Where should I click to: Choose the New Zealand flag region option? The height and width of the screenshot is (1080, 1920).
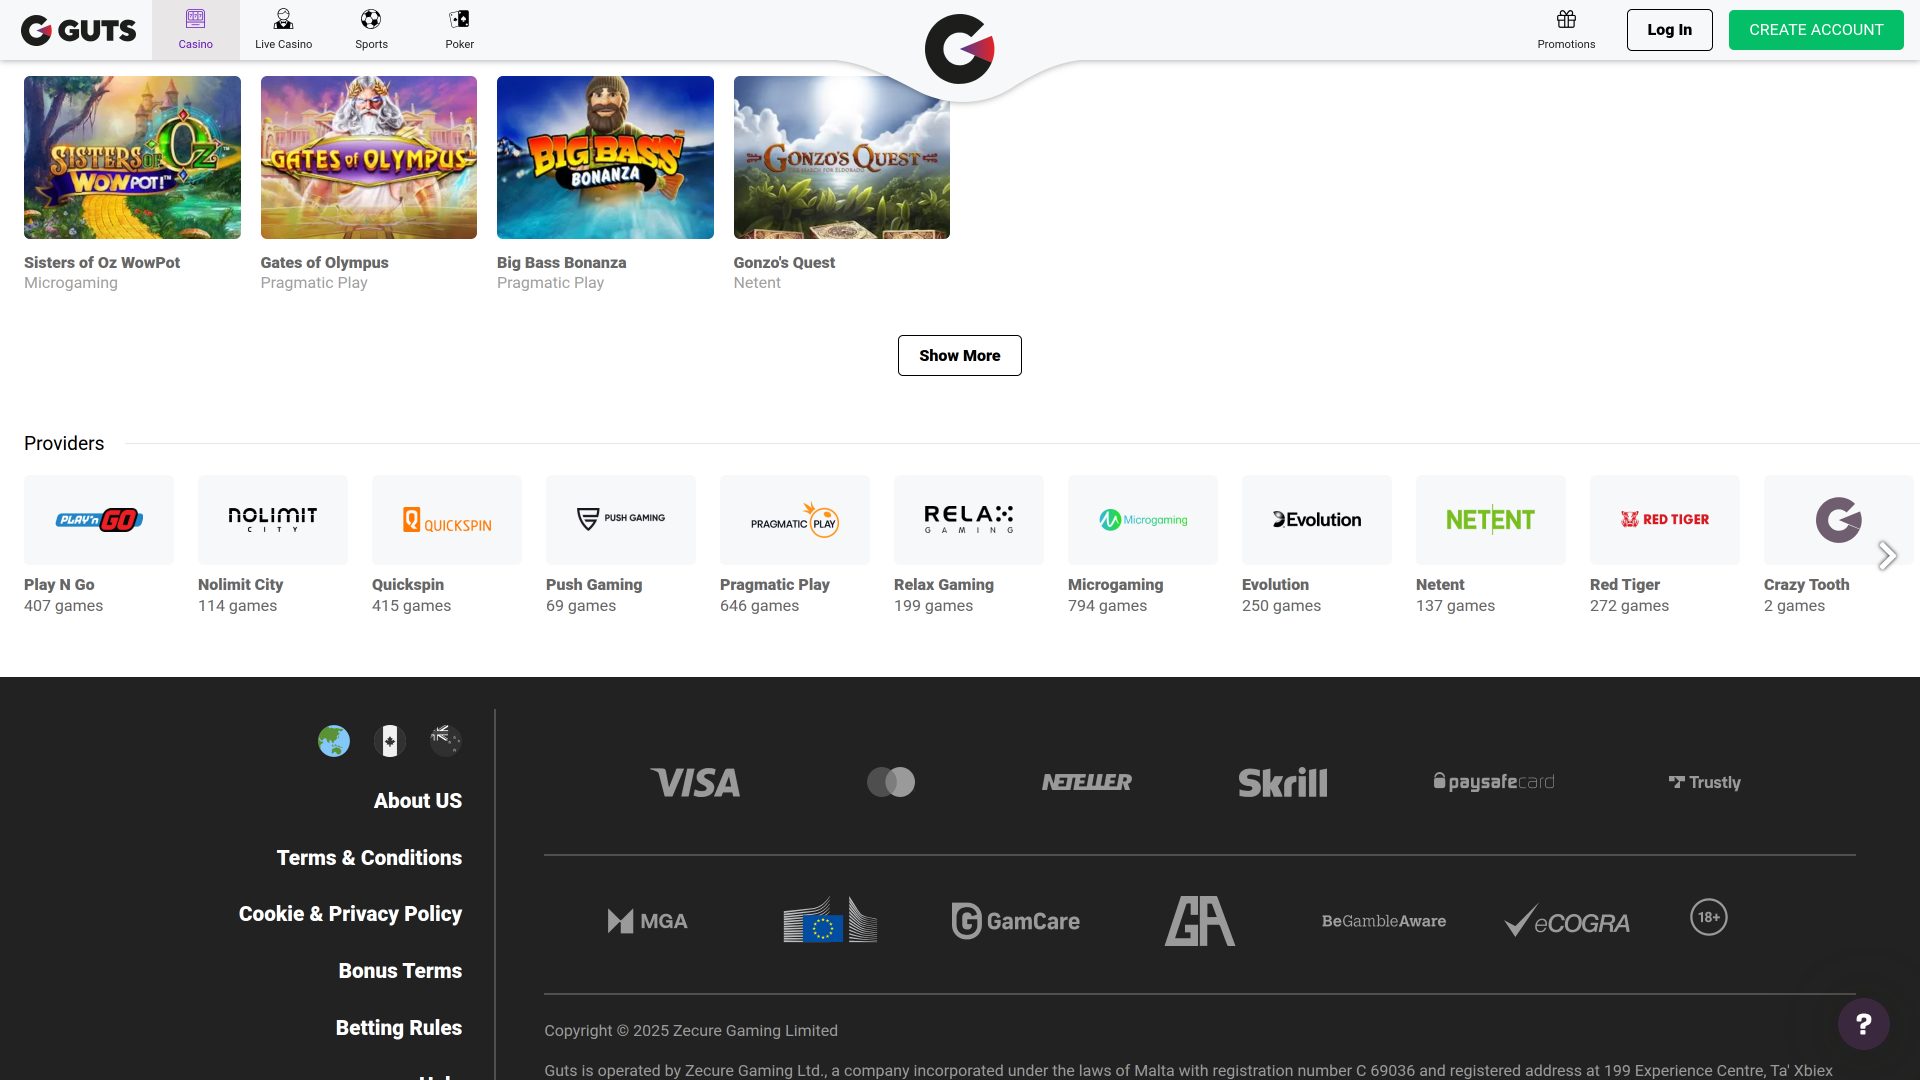445,741
